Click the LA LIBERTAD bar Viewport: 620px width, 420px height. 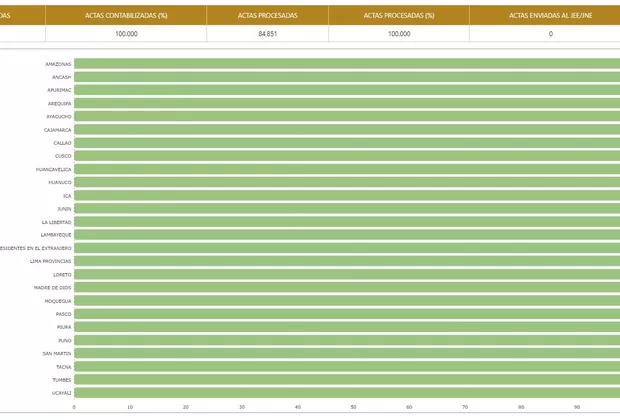[346, 222]
